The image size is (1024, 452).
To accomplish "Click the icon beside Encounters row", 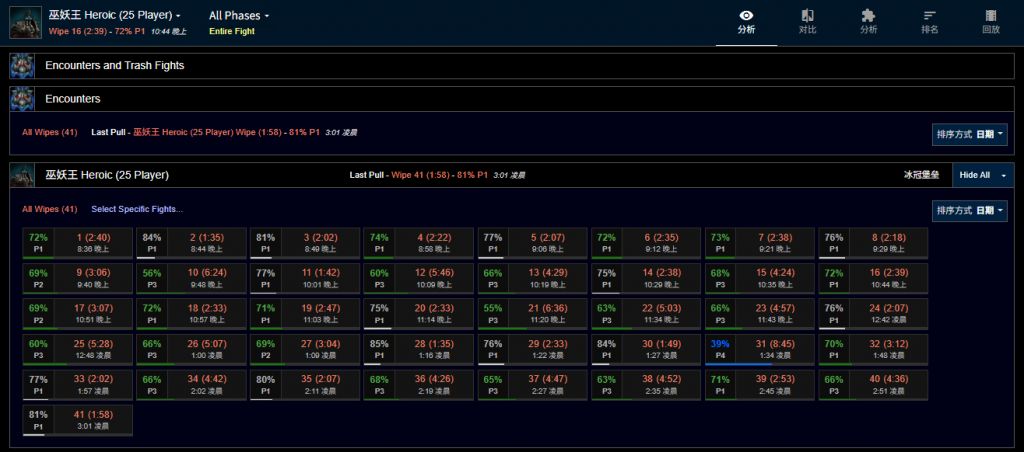I will pyautogui.click(x=22, y=99).
